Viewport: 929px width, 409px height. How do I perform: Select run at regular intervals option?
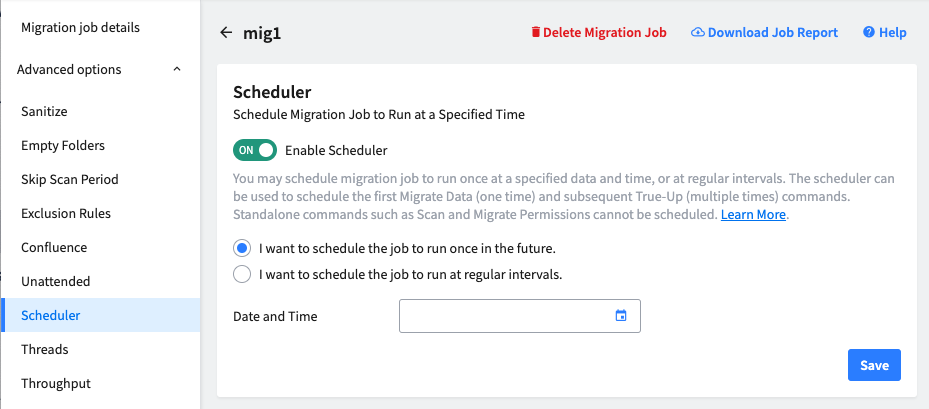tap(242, 275)
